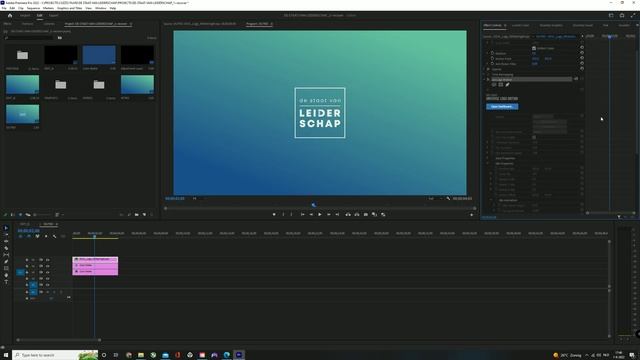Screen dimensions: 640x360
Task: Select the Slip tool
Action: (x=6, y=255)
